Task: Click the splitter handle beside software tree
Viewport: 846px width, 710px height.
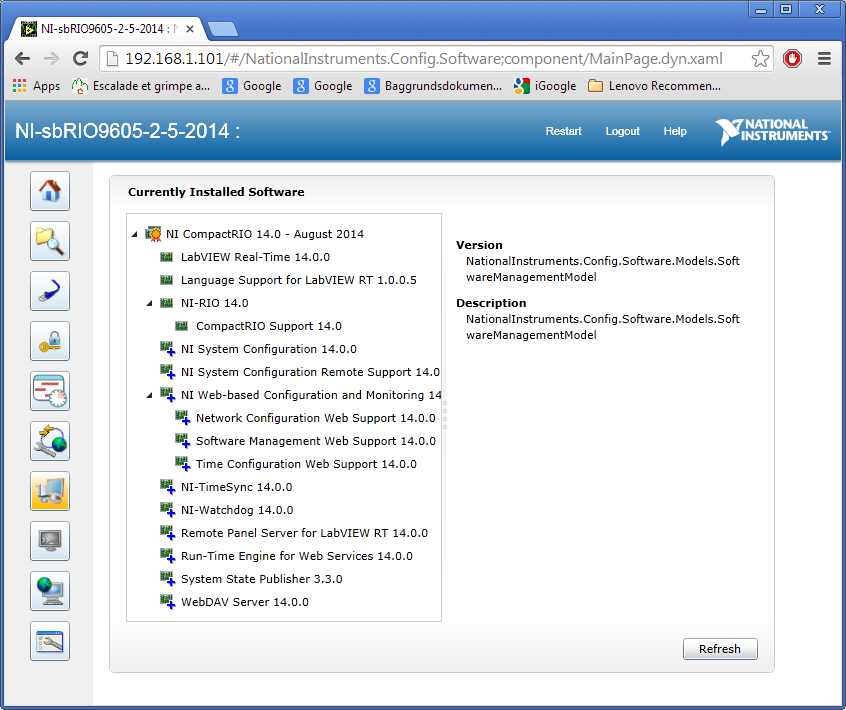Action: (445, 415)
